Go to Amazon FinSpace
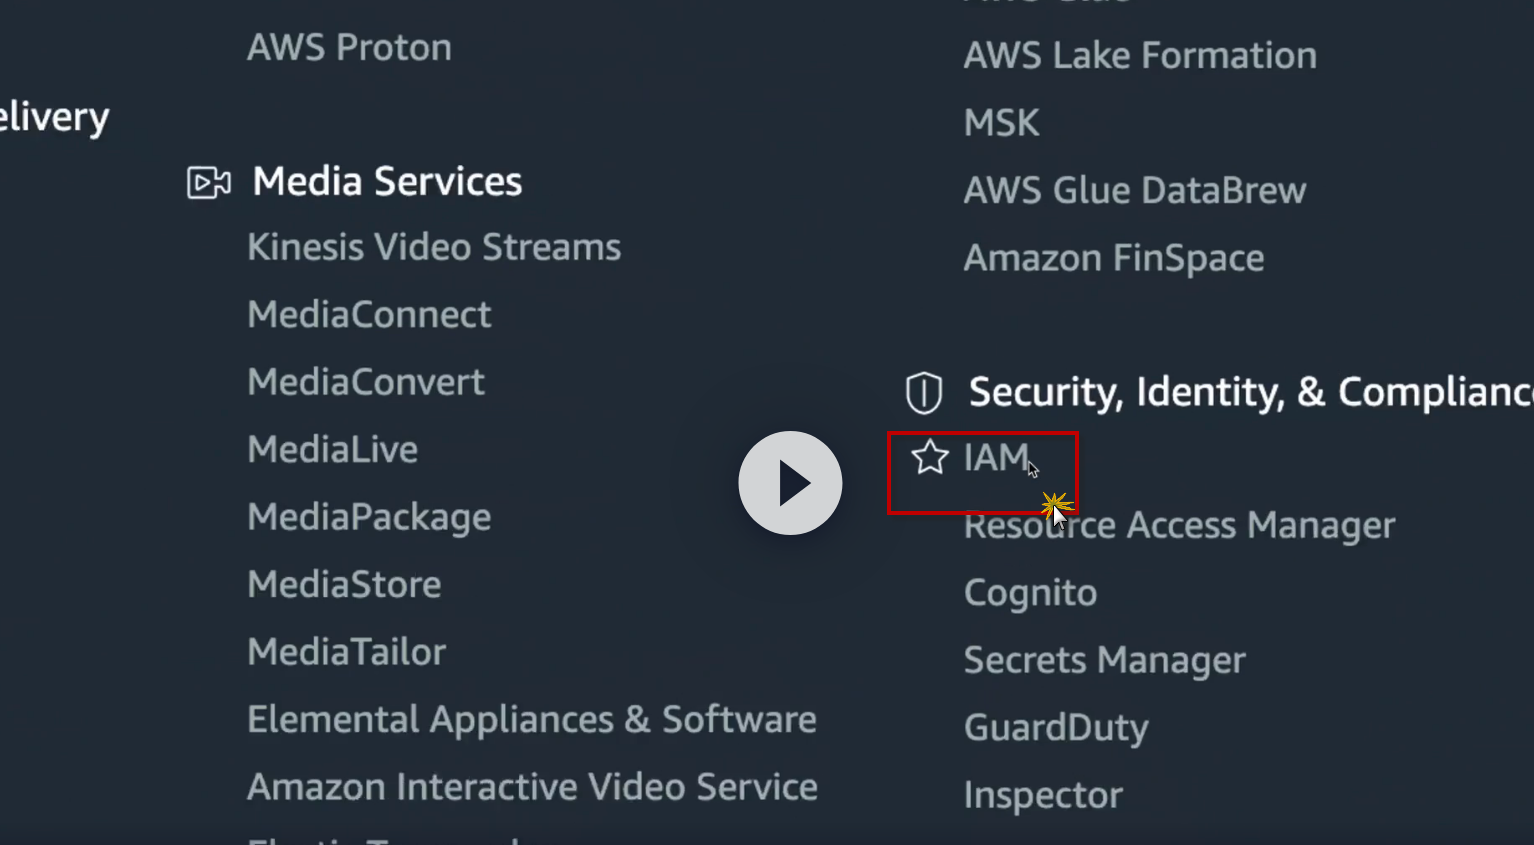Viewport: 1534px width, 845px height. point(1113,259)
